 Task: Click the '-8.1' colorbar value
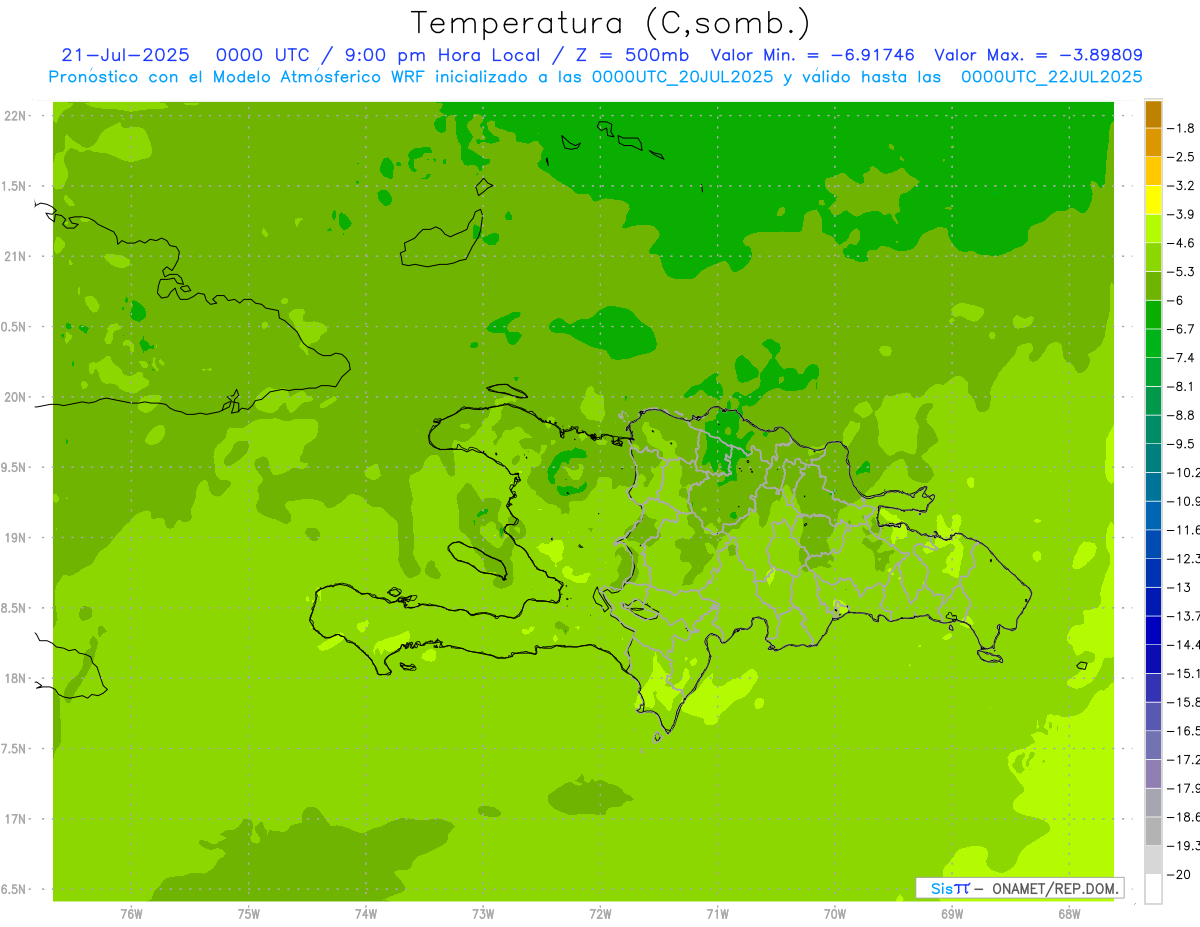(x=1182, y=386)
